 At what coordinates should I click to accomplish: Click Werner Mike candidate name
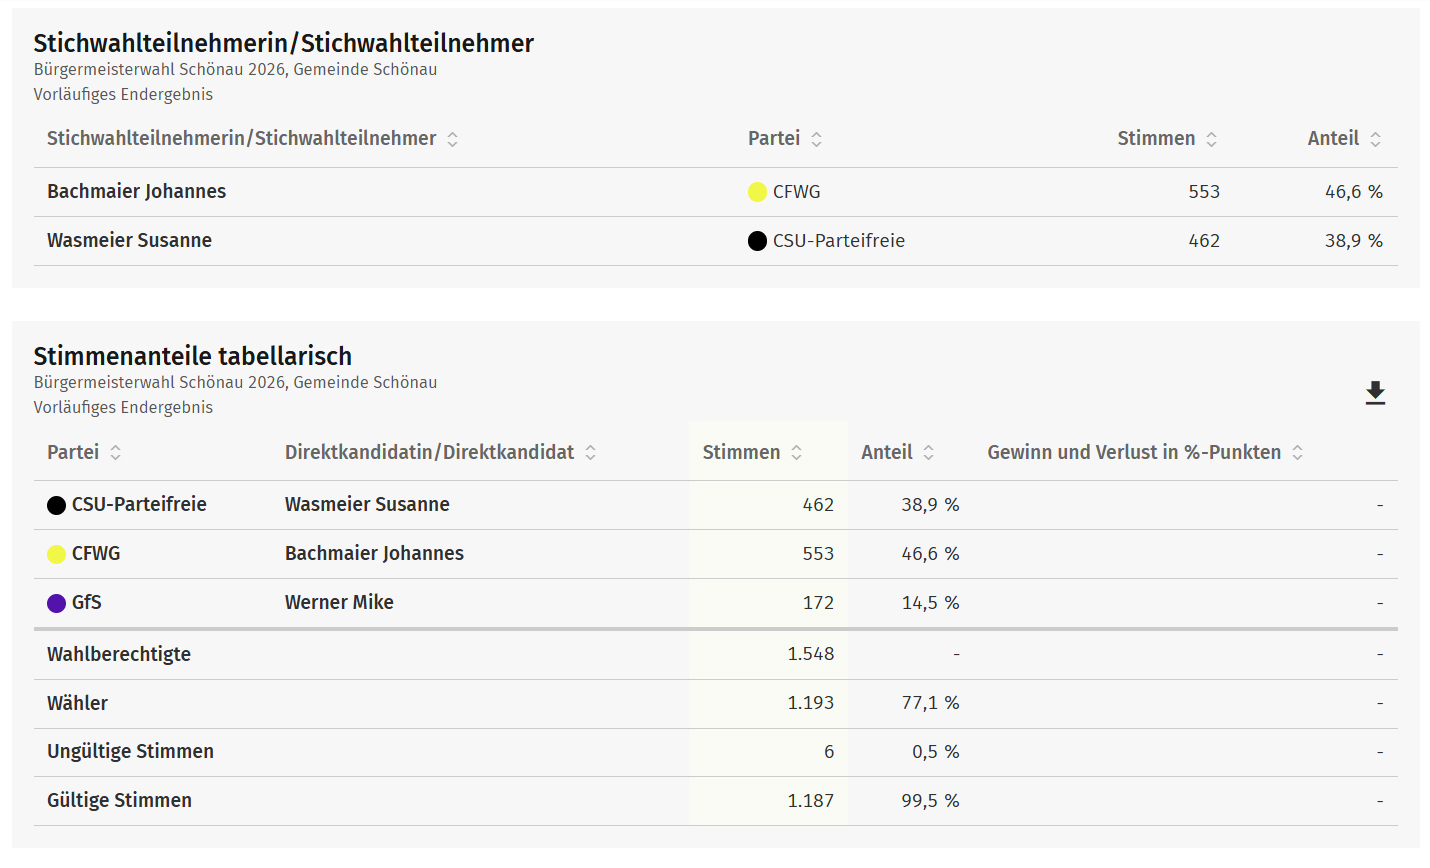pos(339,602)
